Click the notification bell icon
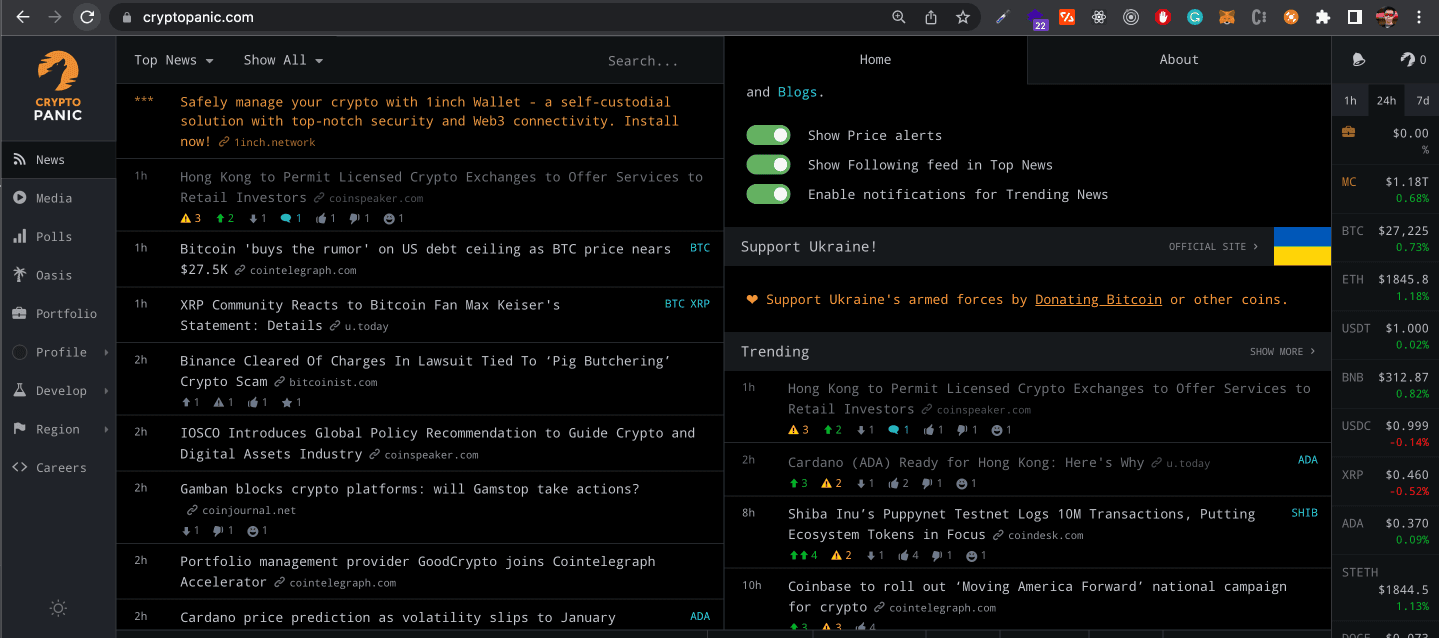The width and height of the screenshot is (1439, 638). [x=1357, y=59]
